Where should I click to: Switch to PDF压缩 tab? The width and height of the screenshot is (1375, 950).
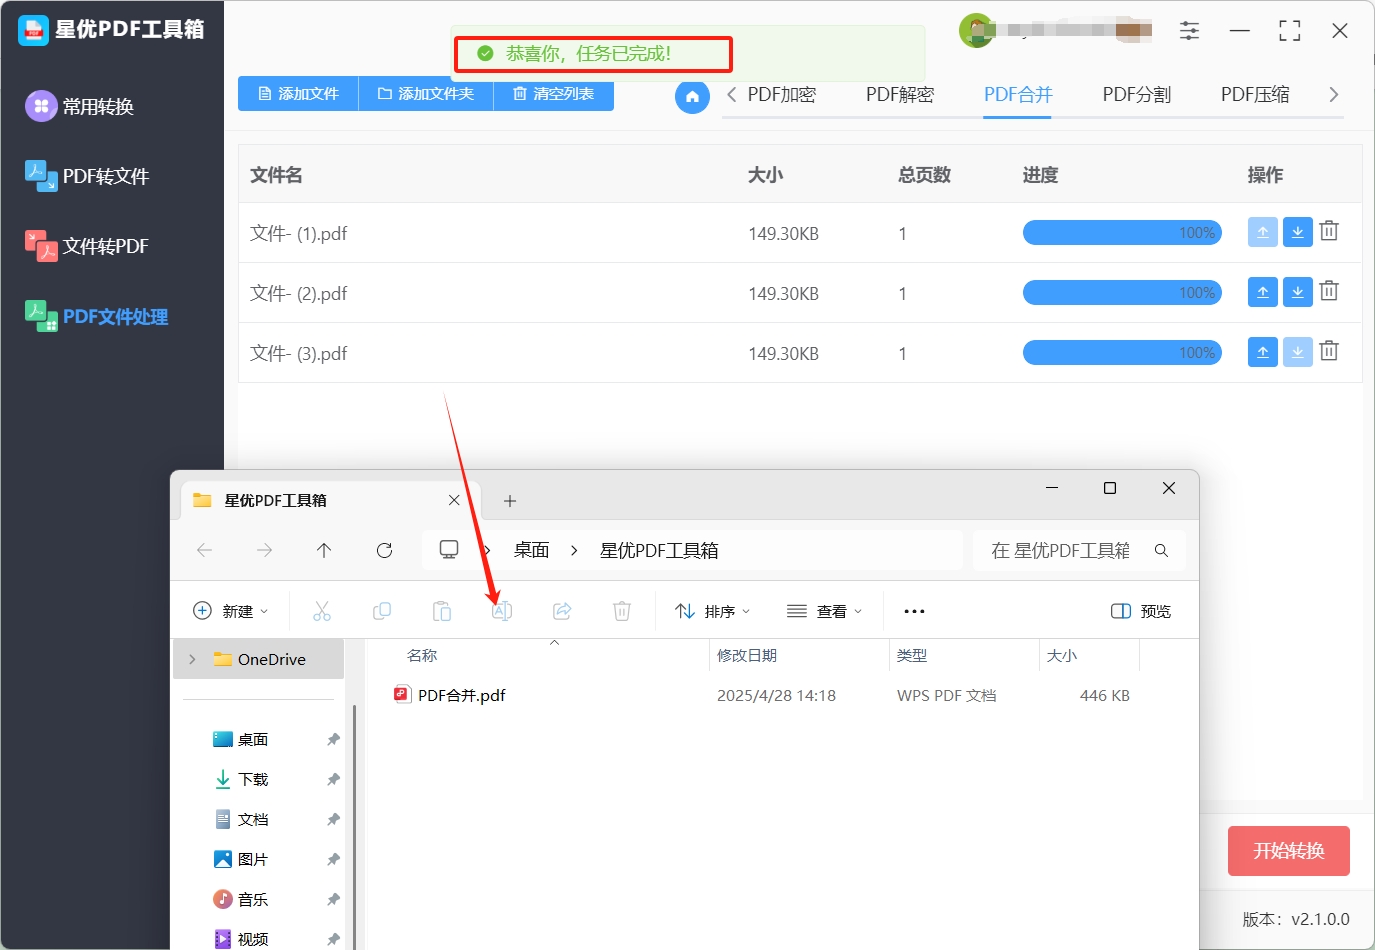[x=1255, y=95]
